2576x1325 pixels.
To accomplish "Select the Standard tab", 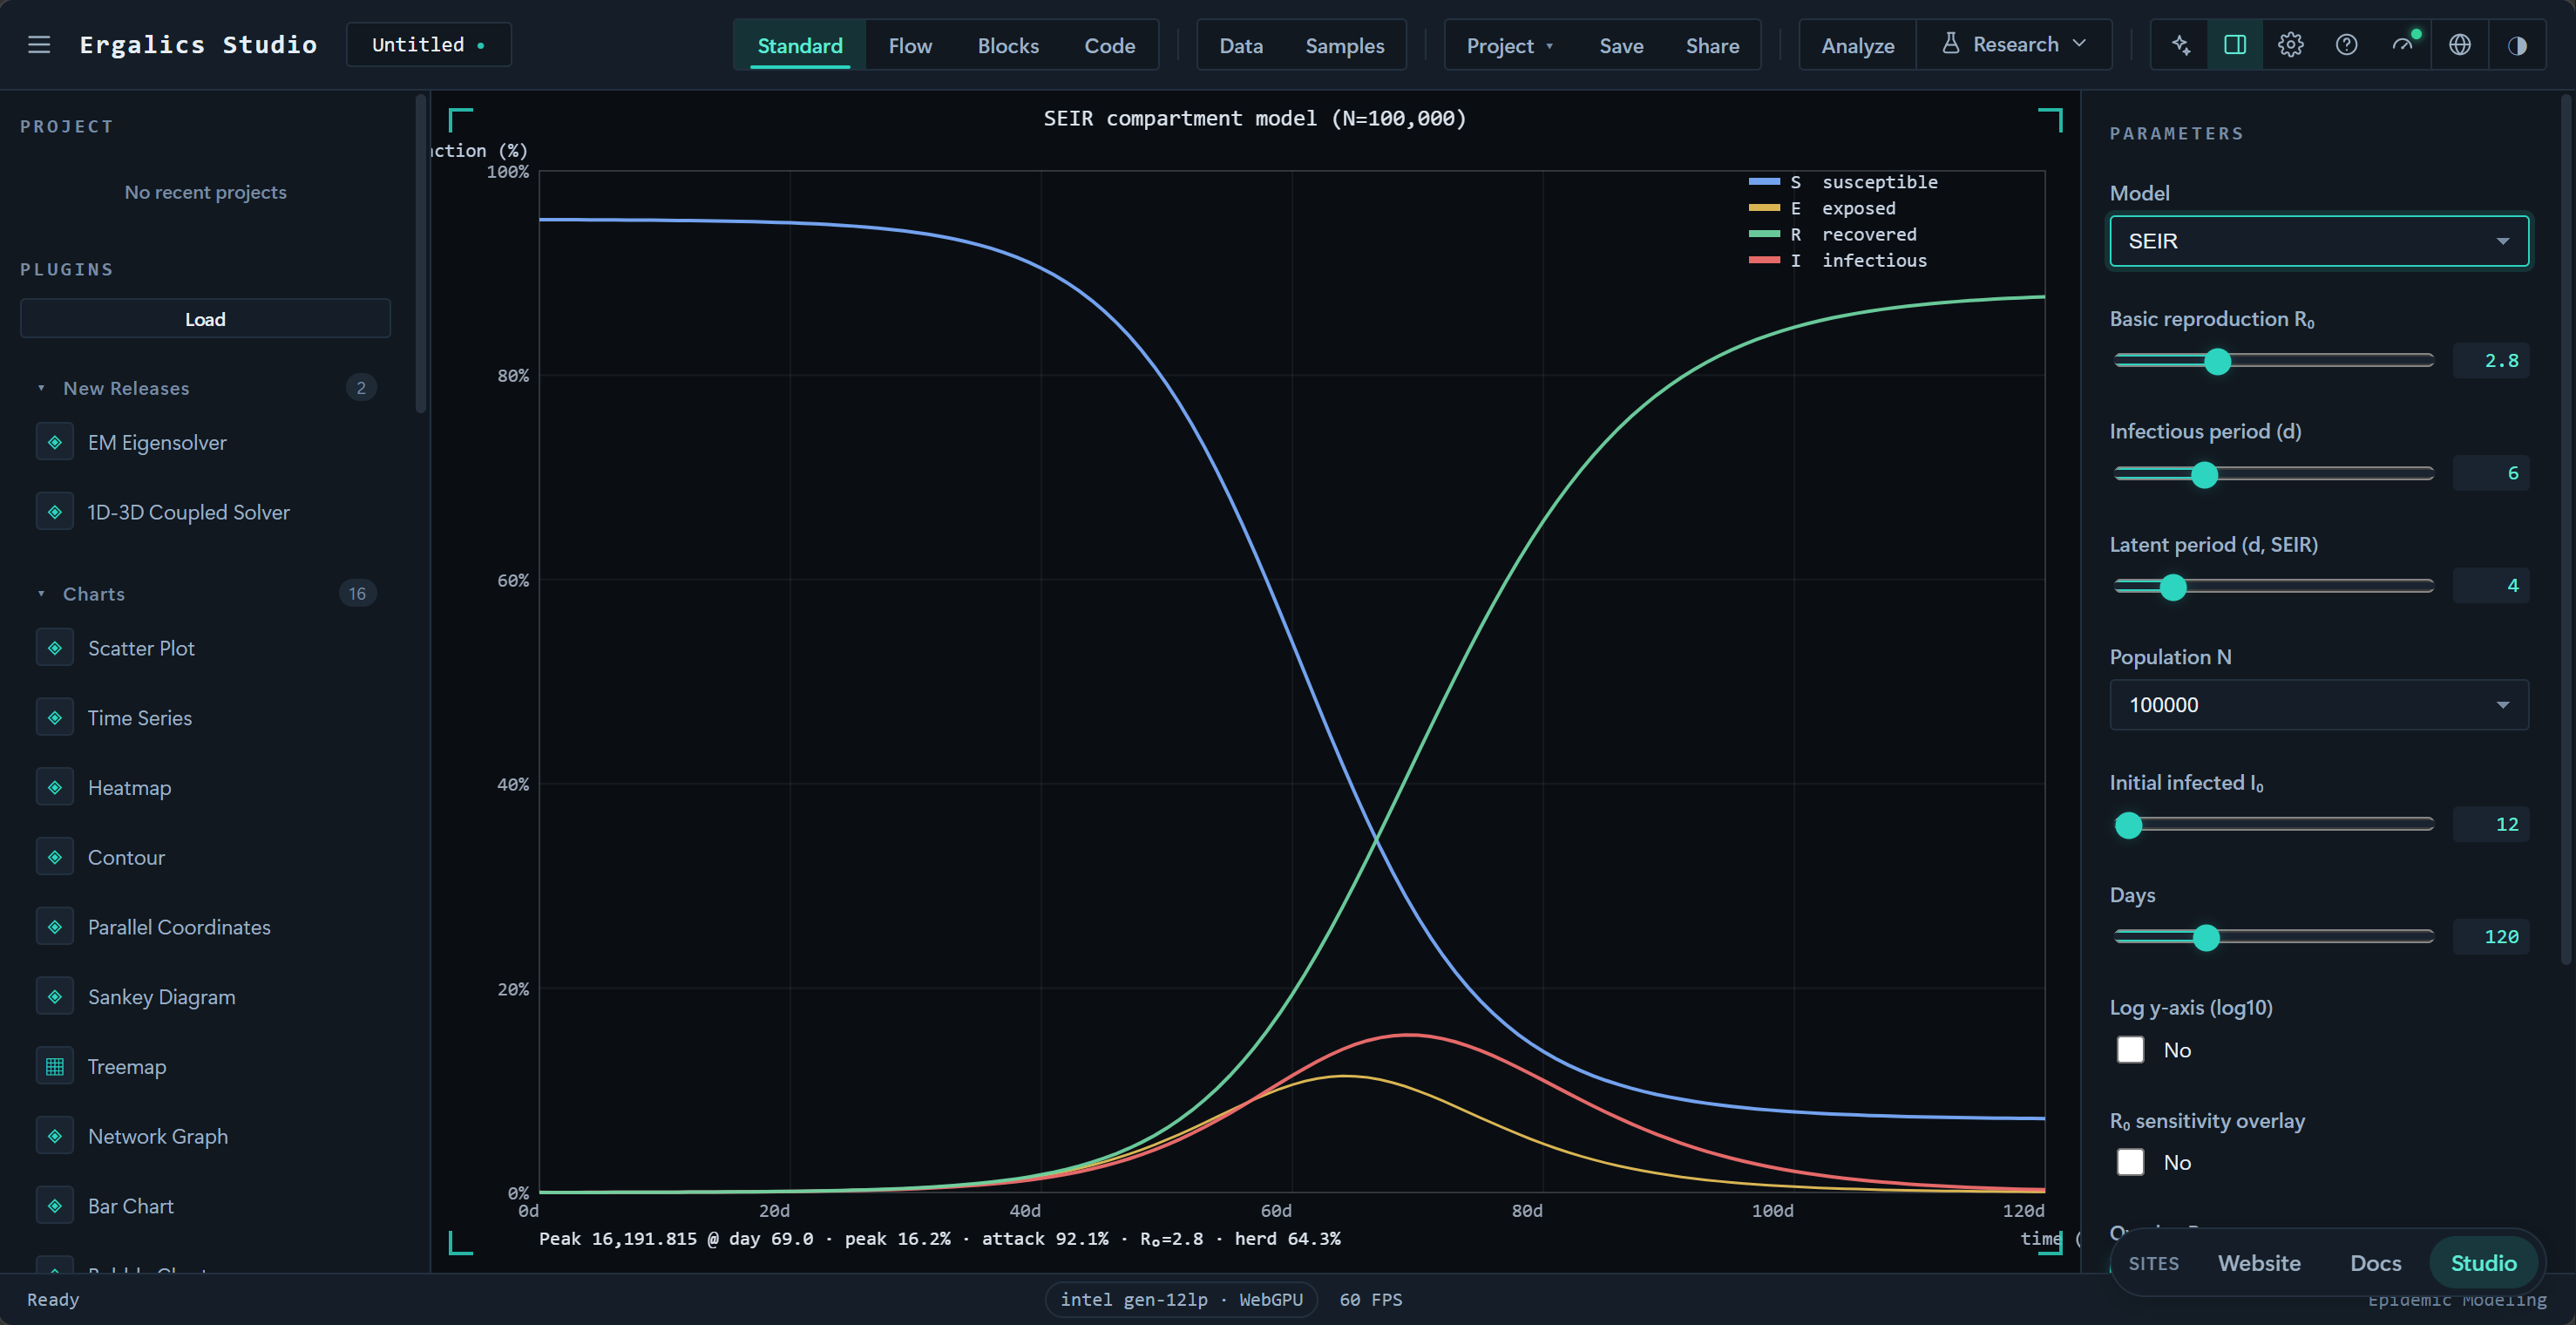I will (800, 45).
